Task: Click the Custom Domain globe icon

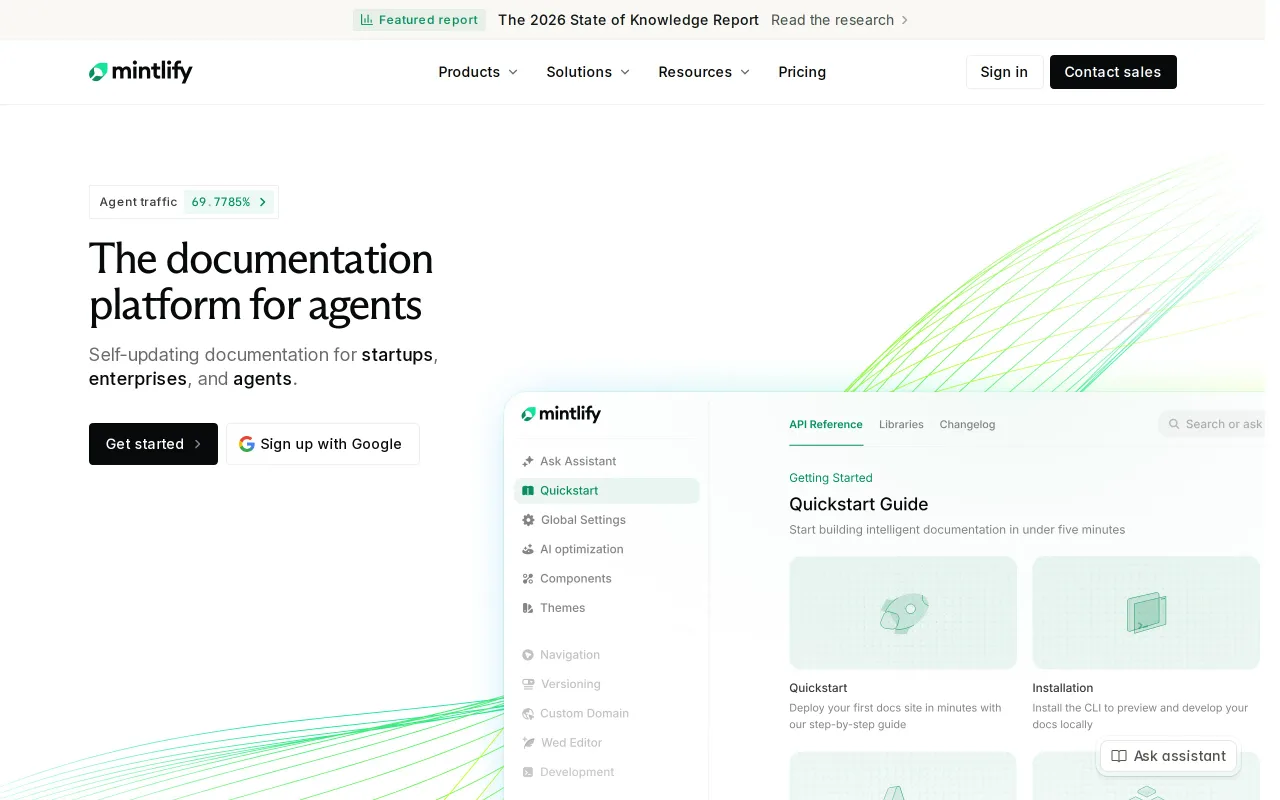Action: [x=528, y=713]
